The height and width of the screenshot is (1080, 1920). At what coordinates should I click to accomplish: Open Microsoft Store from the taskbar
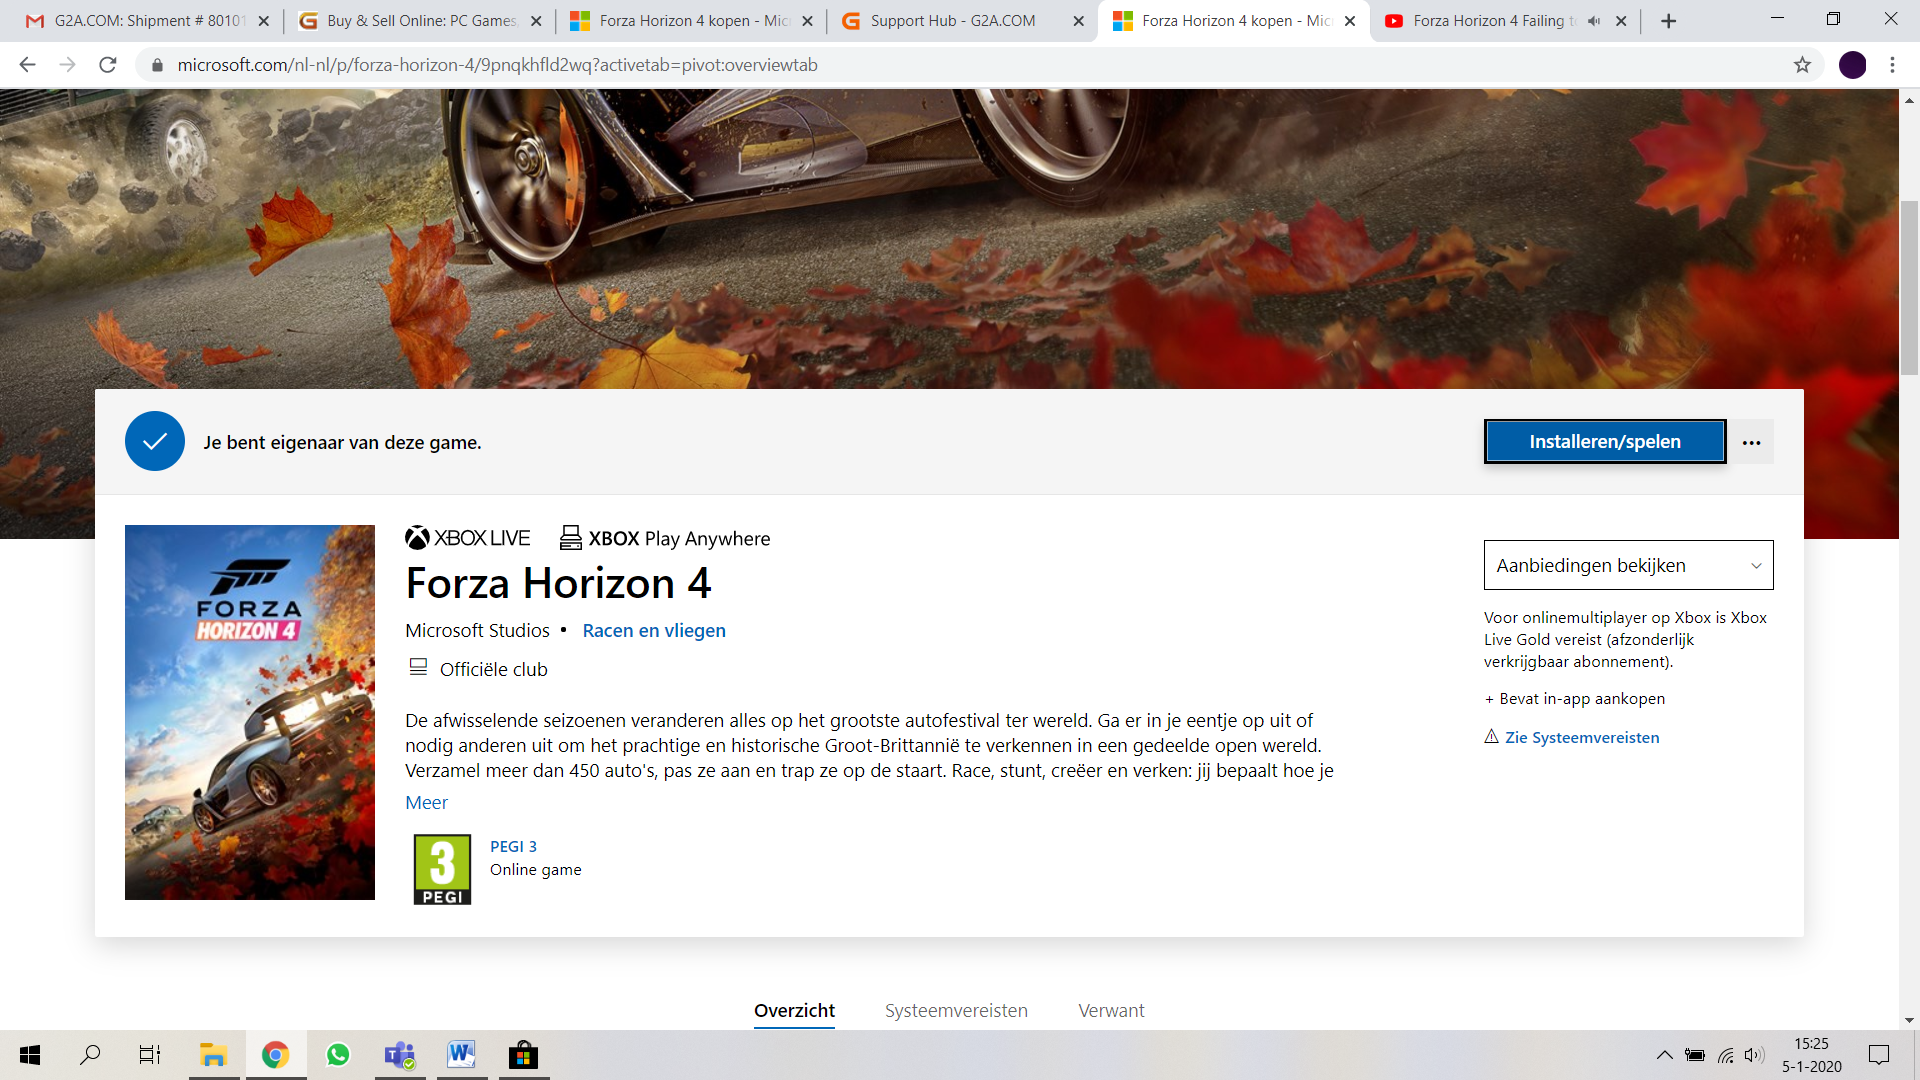pyautogui.click(x=523, y=1055)
